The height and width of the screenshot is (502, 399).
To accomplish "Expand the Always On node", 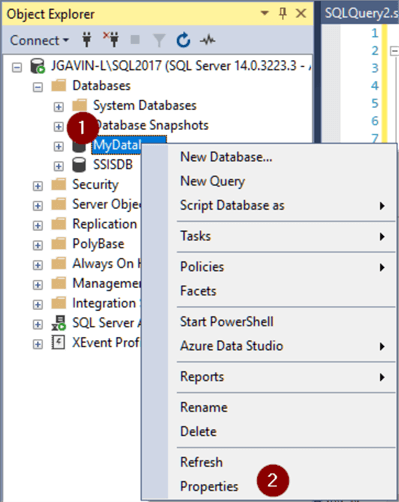I will click(38, 265).
